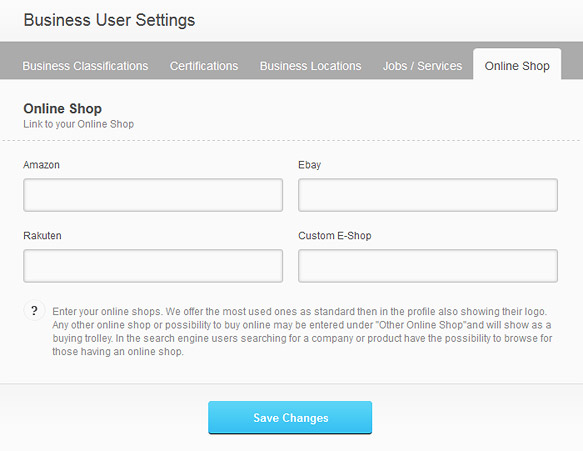Click the Ebay field label
Image resolution: width=583 pixels, height=451 pixels.
(x=309, y=165)
